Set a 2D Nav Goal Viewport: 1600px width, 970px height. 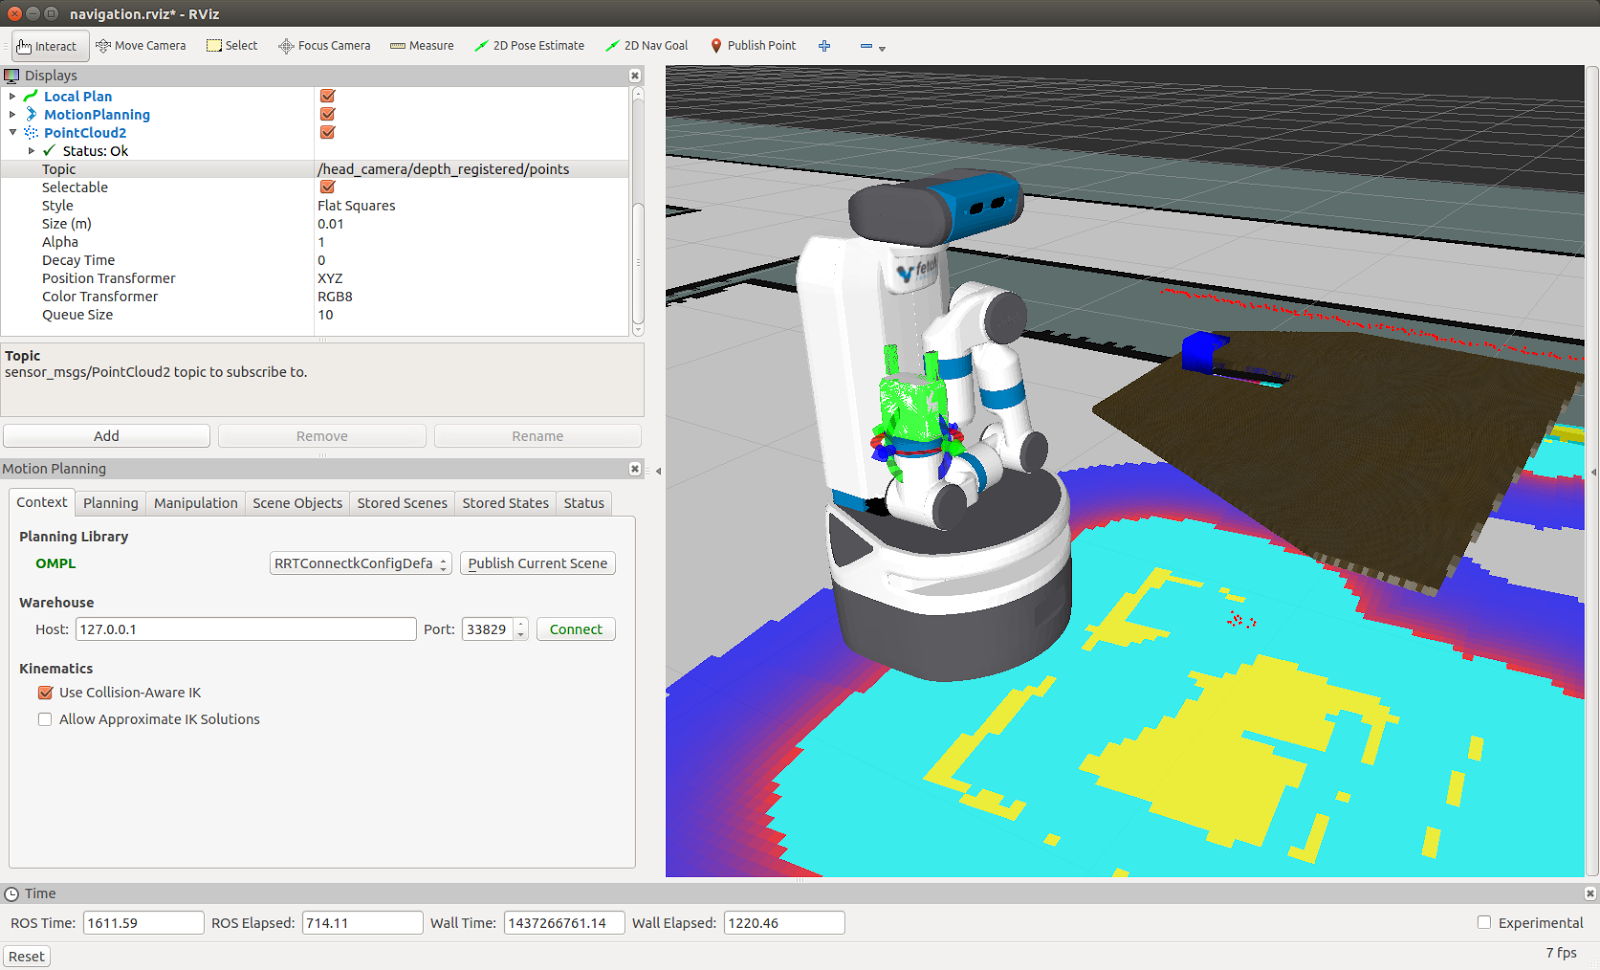647,45
